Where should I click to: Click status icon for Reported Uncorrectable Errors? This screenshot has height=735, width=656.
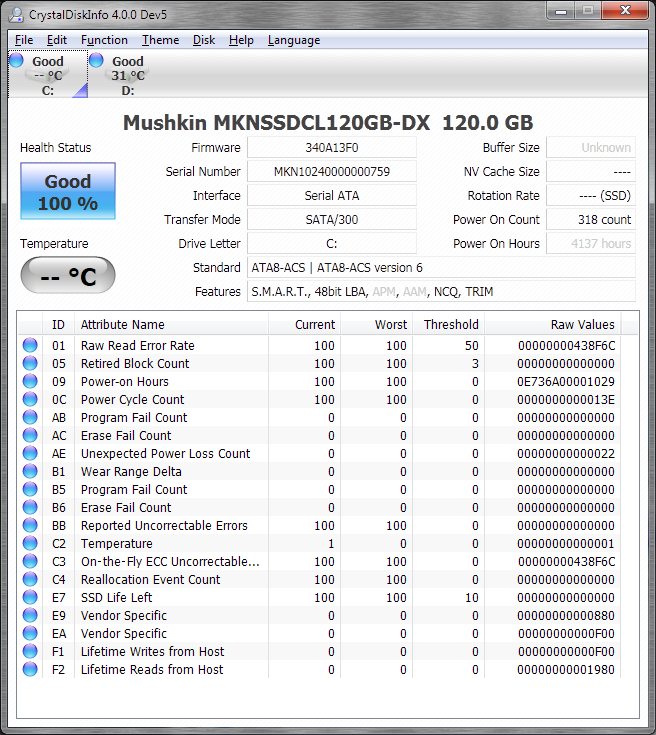(x=30, y=525)
